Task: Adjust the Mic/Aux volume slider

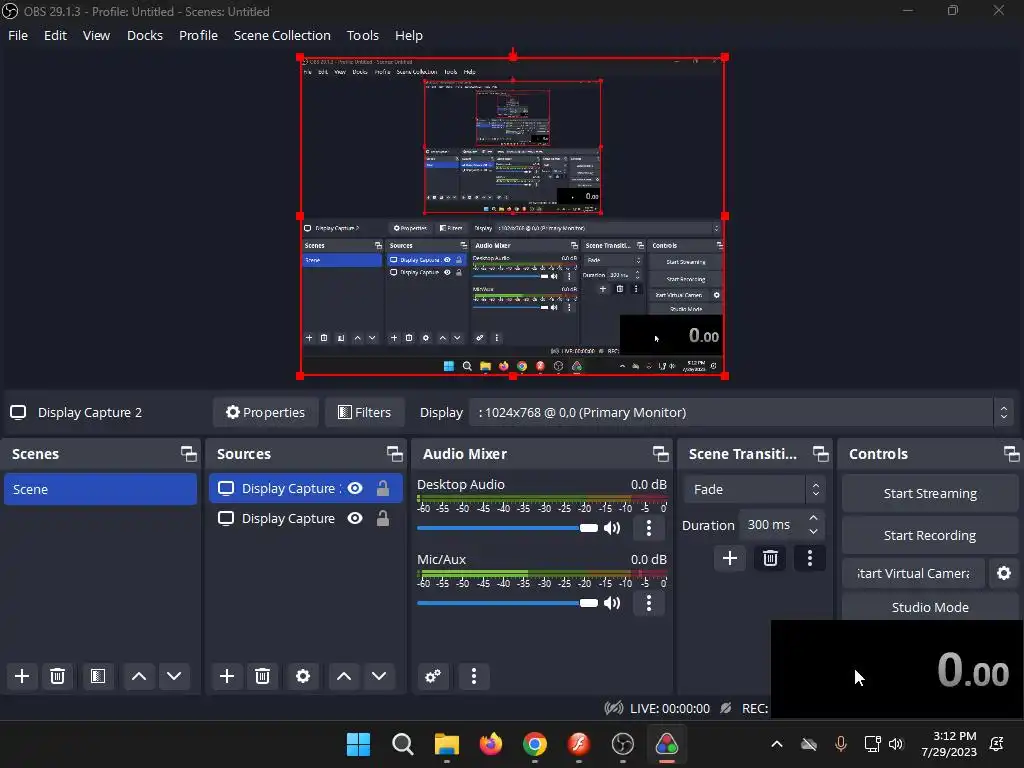Action: pos(507,603)
